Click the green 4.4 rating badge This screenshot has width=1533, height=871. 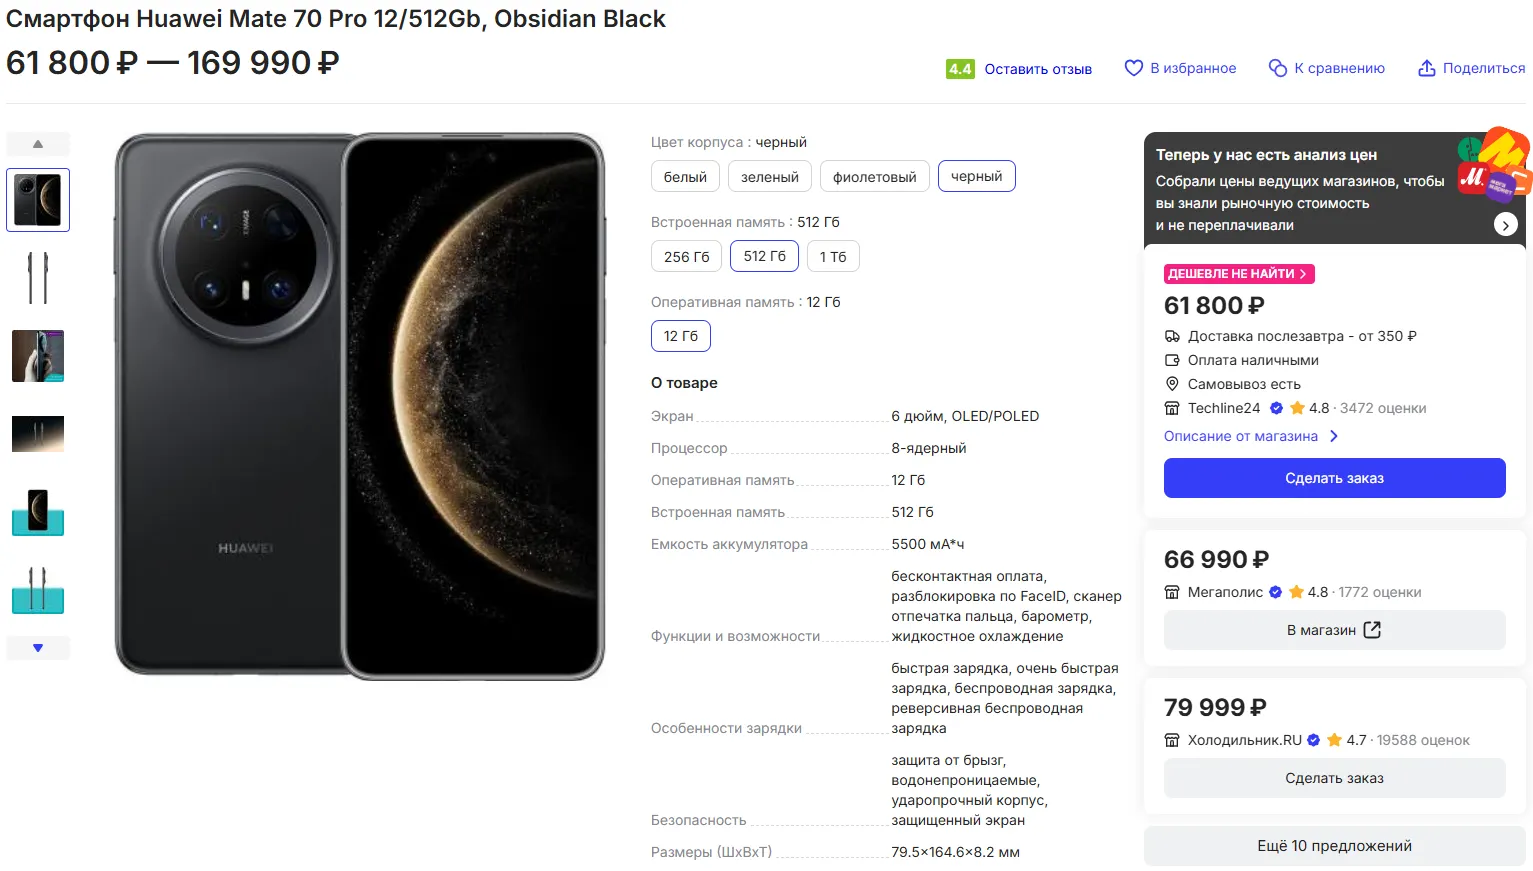[960, 69]
